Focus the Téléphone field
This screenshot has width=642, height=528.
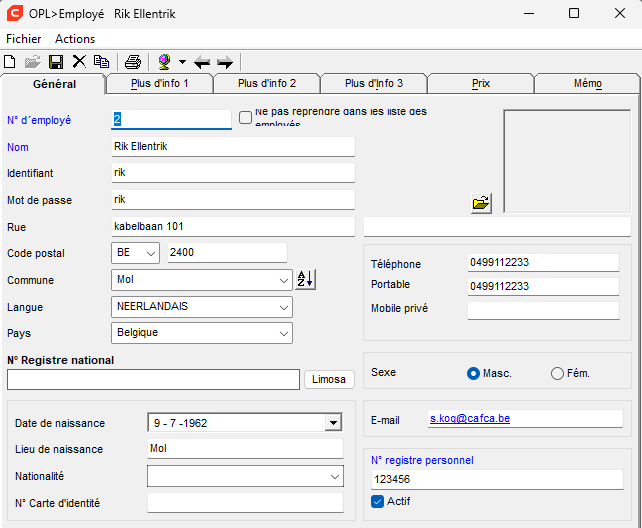point(543,262)
